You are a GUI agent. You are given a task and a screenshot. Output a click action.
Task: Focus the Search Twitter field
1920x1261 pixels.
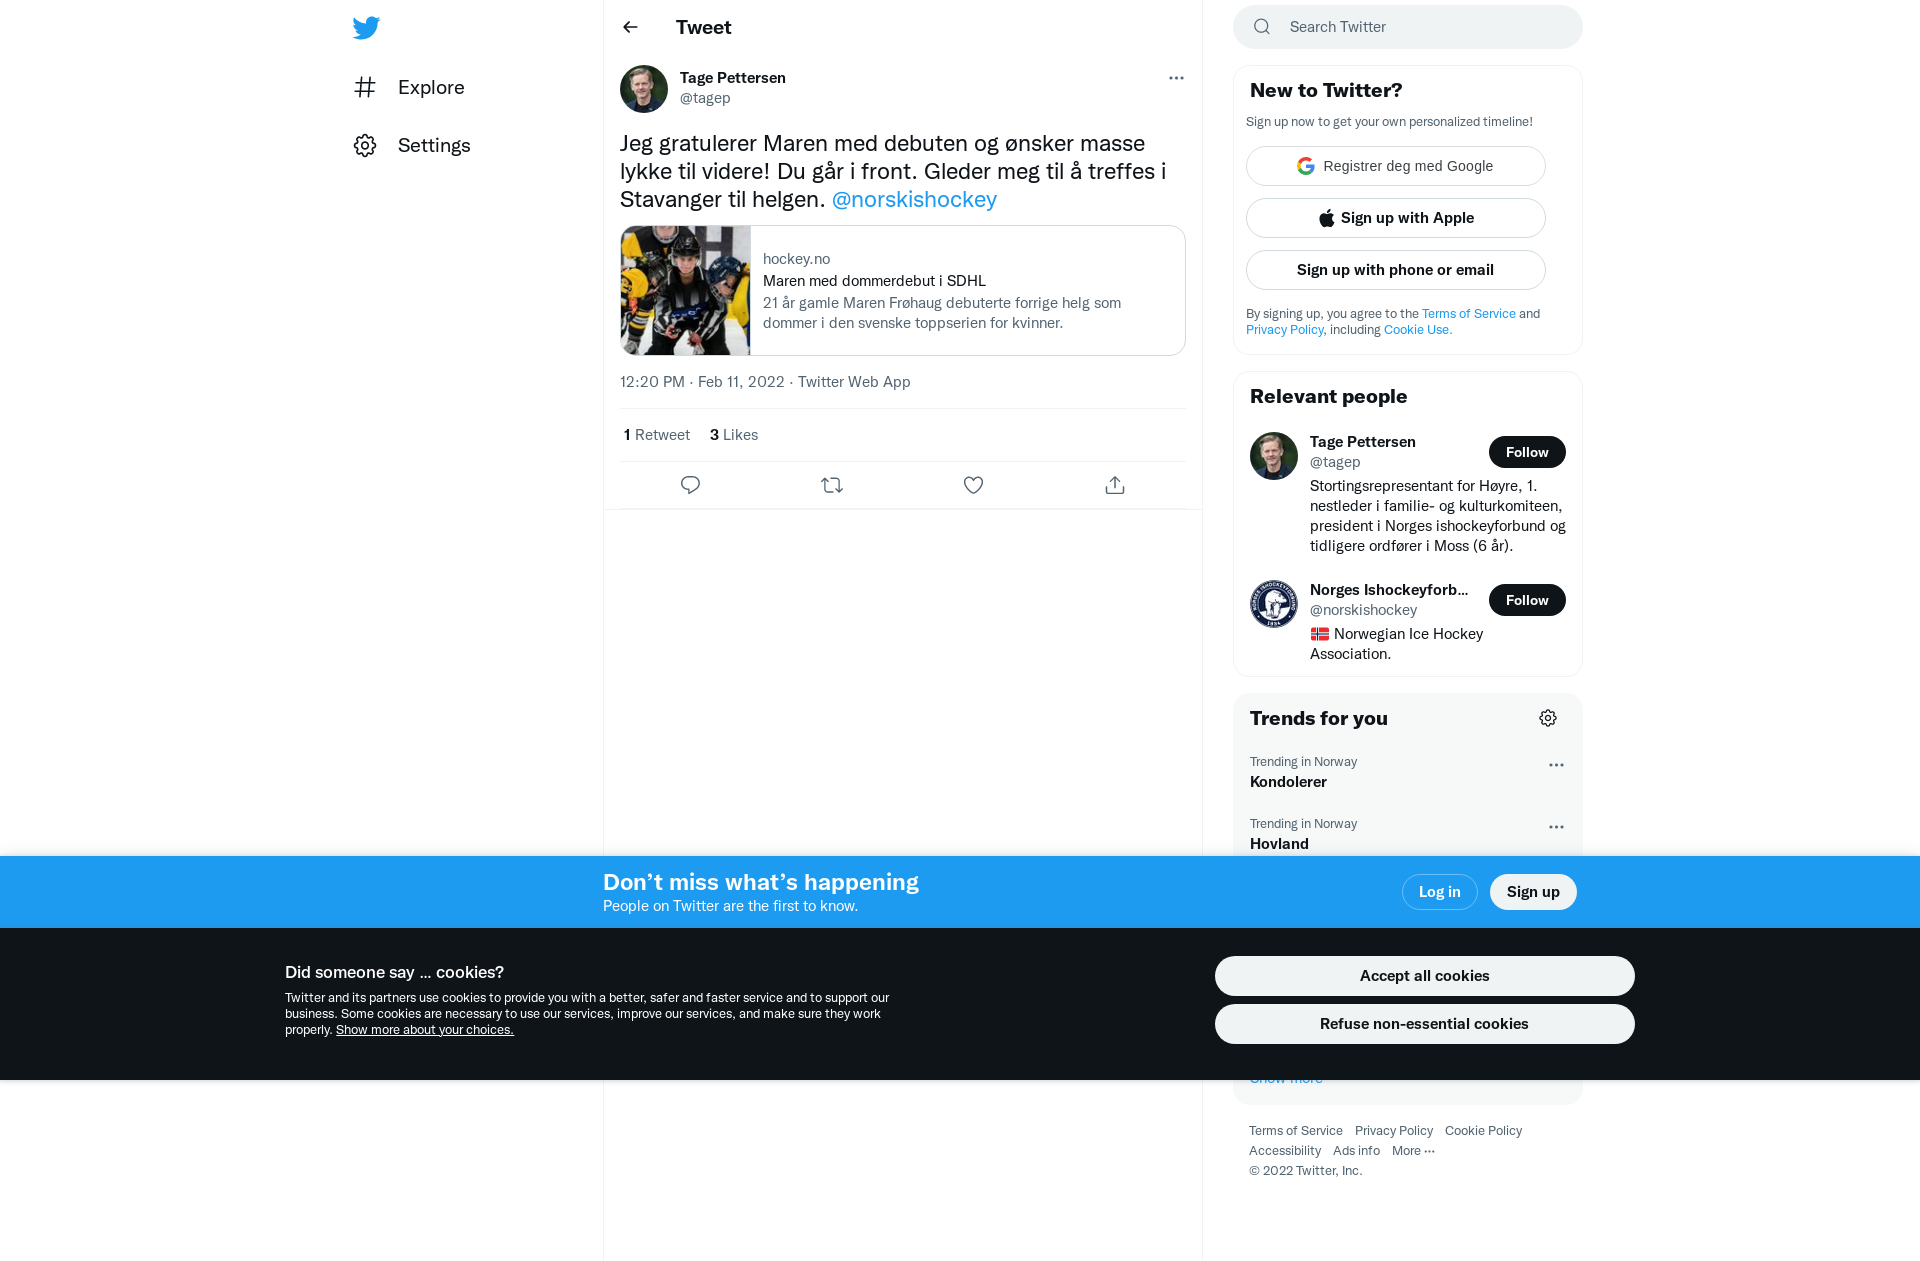tap(1408, 27)
